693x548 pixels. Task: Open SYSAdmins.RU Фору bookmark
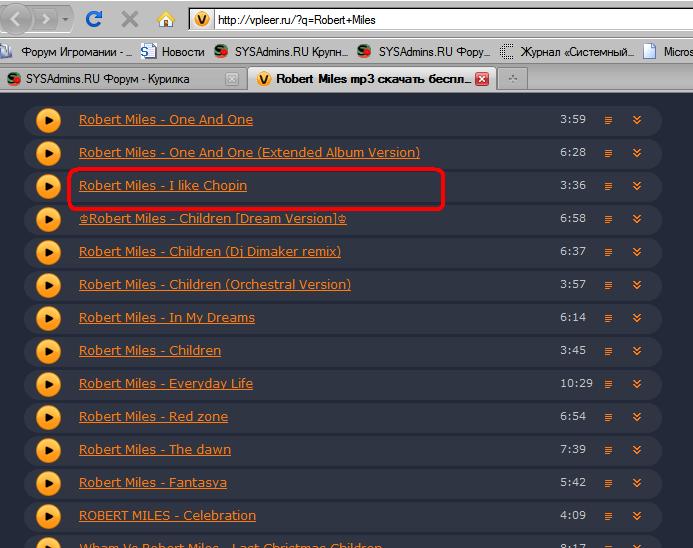pyautogui.click(x=424, y=52)
